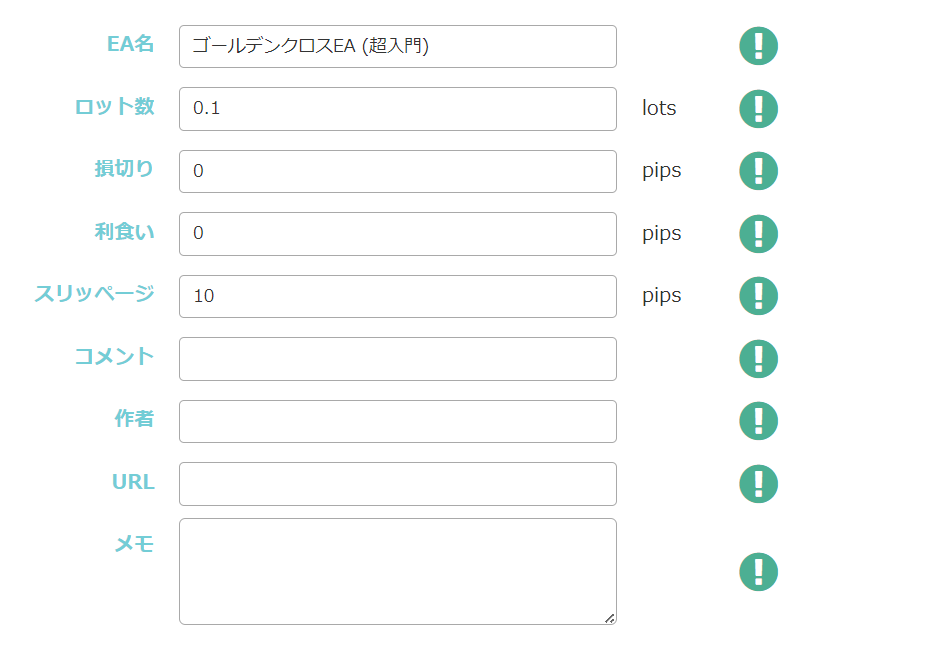The width and height of the screenshot is (929, 658).
Task: Click the EA名 text field
Action: pos(397,46)
